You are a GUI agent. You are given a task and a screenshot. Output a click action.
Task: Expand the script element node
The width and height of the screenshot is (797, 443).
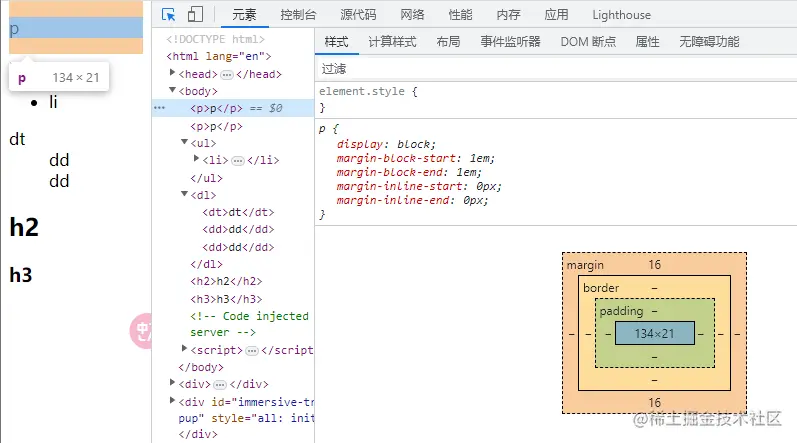[185, 349]
